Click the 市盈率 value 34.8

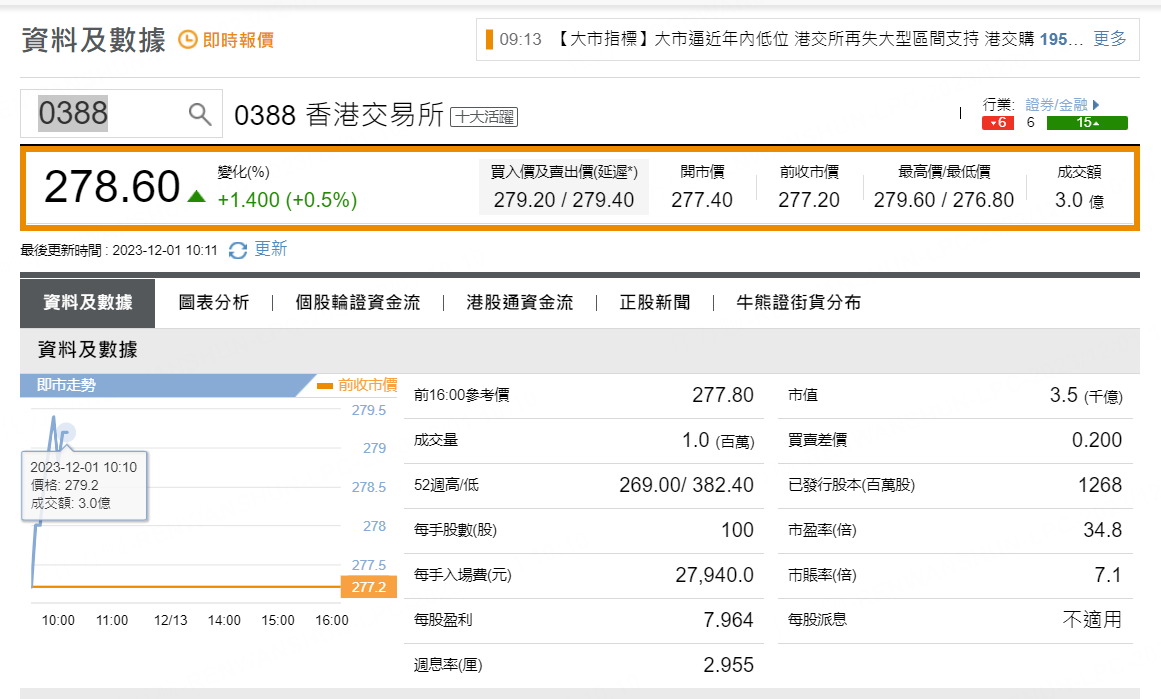point(1103,530)
